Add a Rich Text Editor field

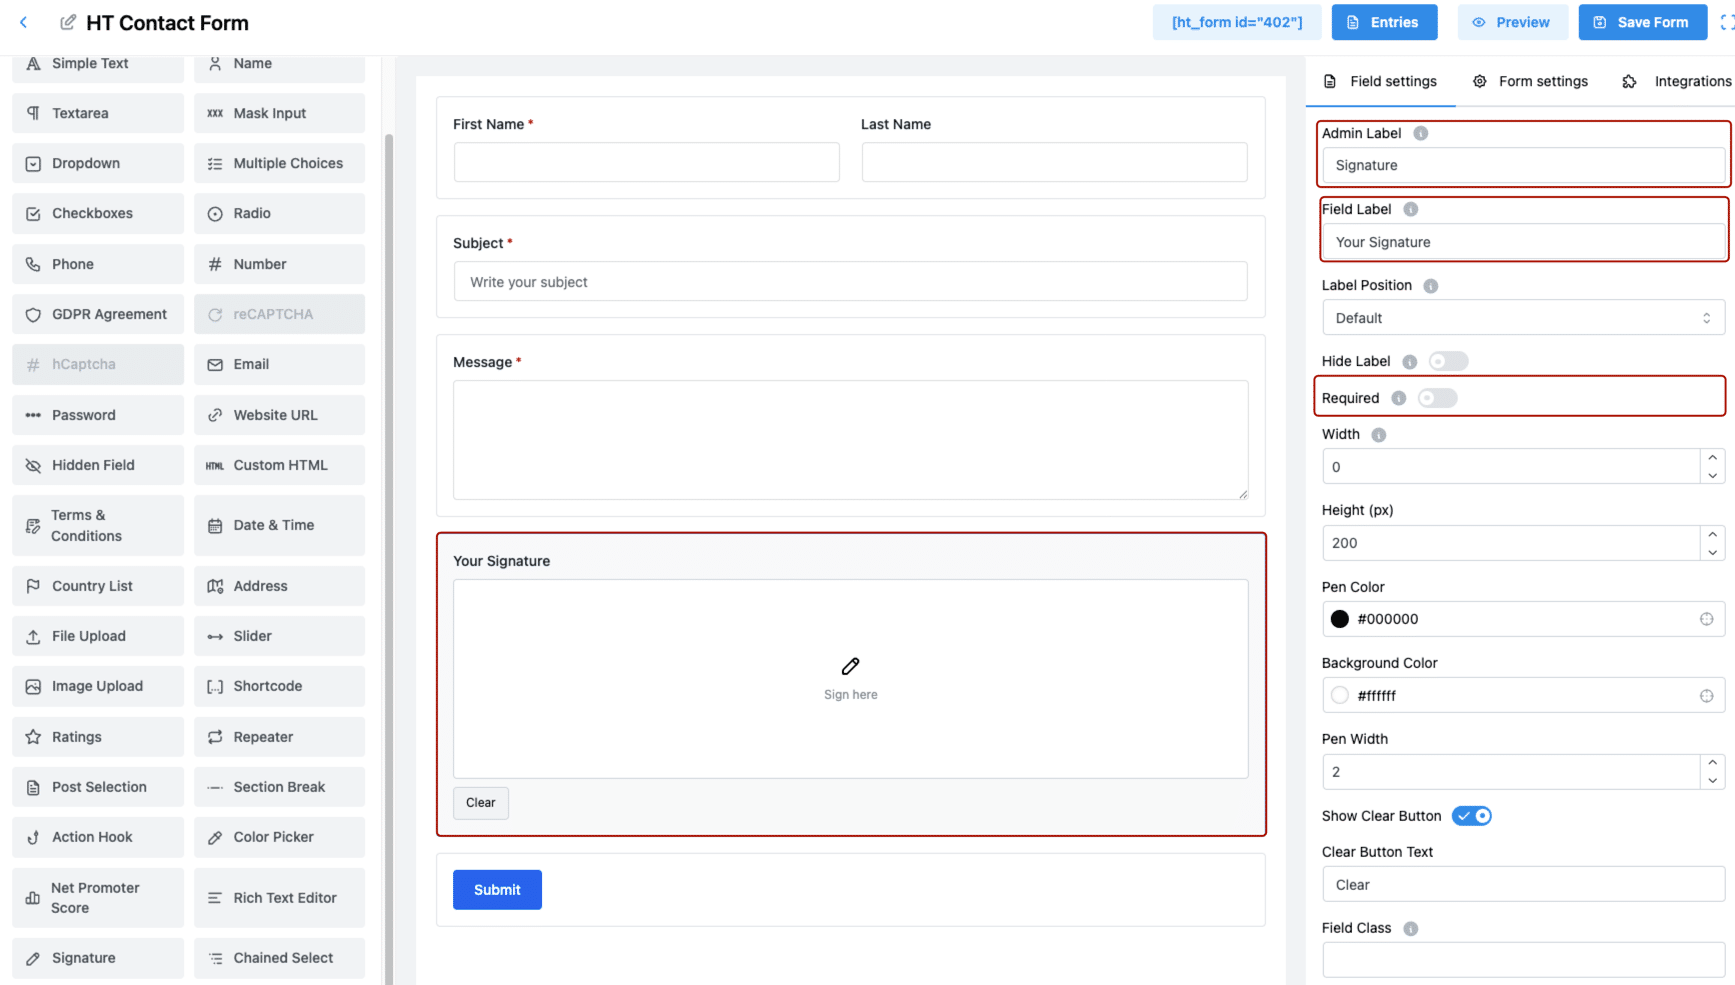tap(285, 897)
